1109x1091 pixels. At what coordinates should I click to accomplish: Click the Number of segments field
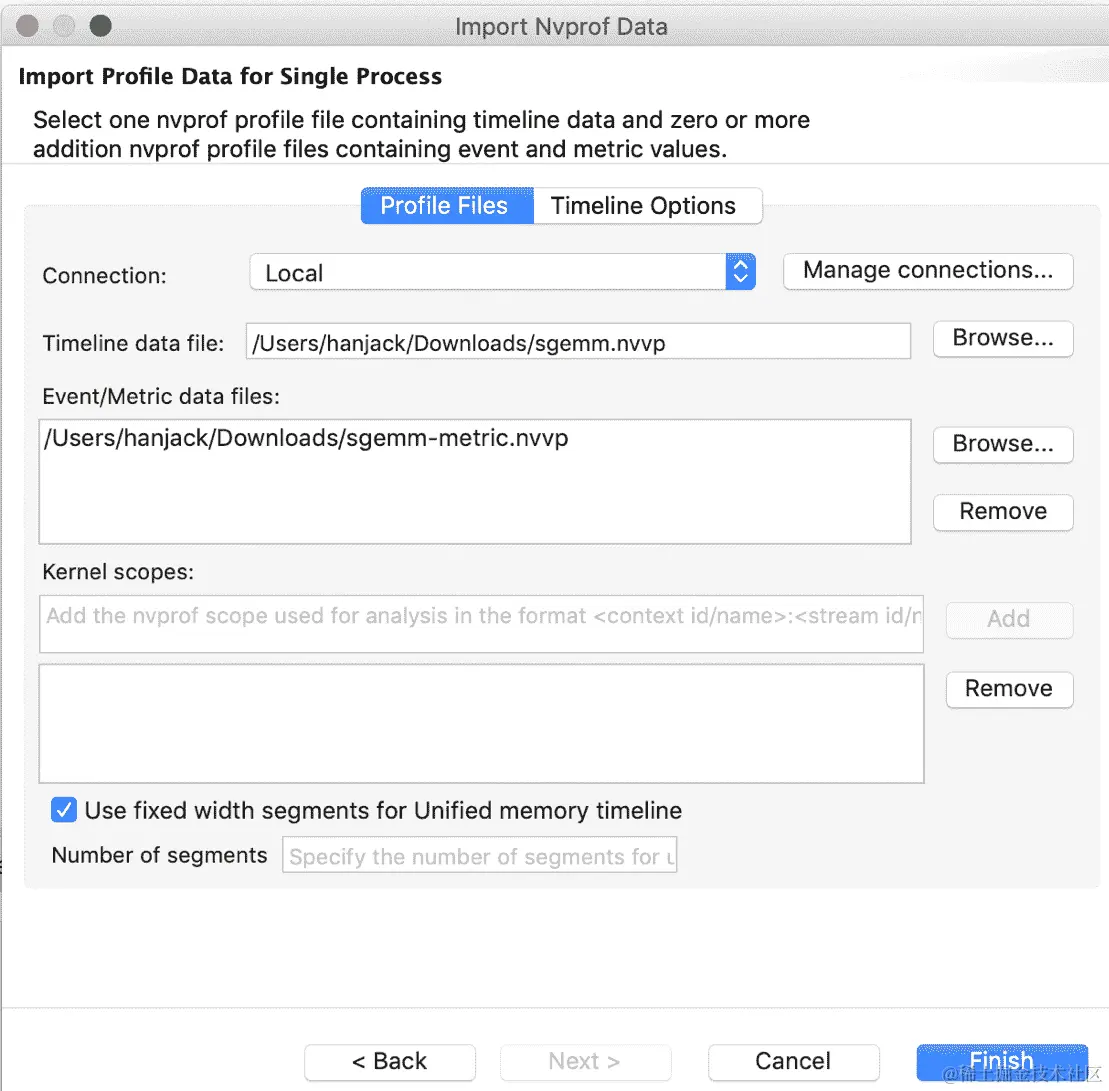[x=479, y=857]
